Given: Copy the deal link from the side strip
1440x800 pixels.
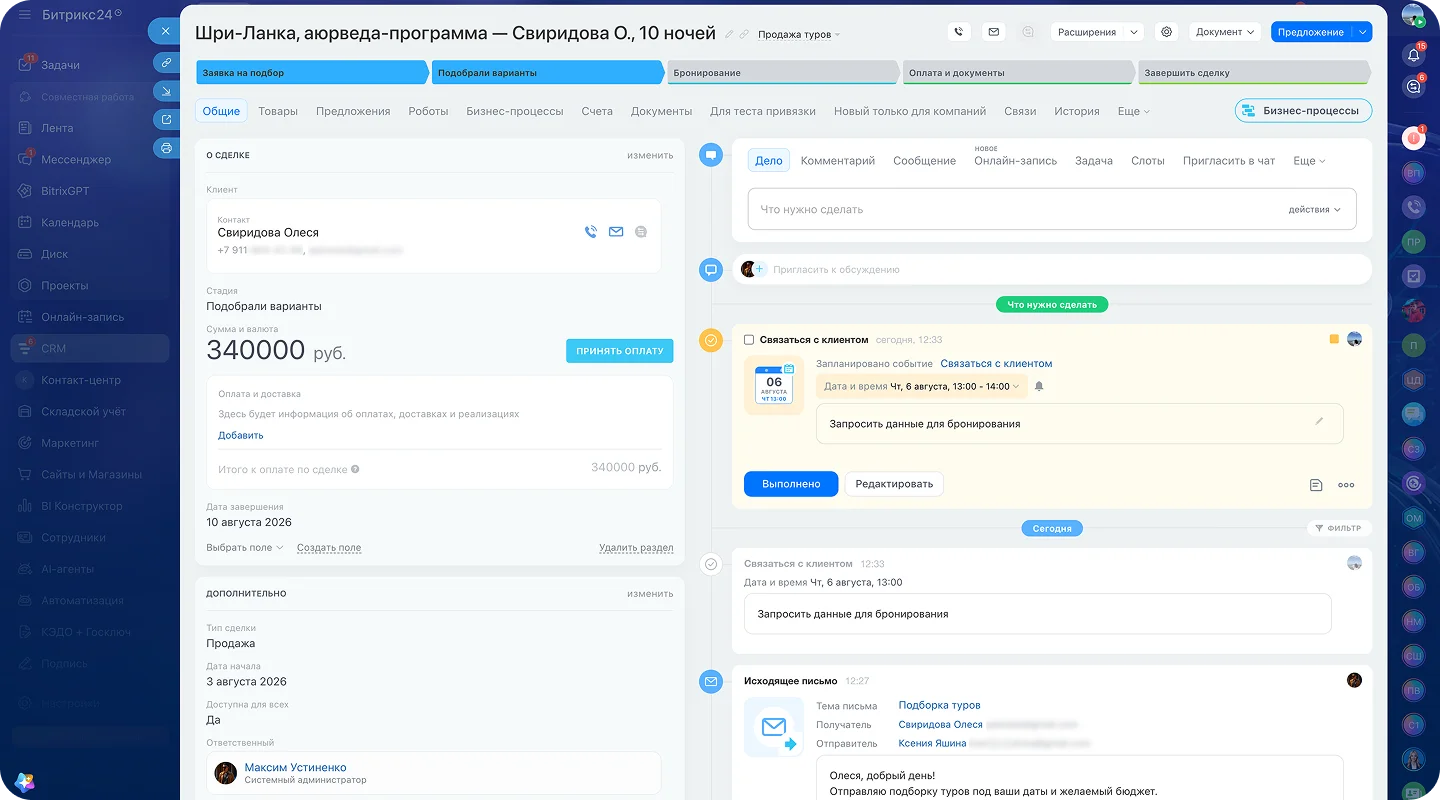Looking at the screenshot, I should 165,63.
